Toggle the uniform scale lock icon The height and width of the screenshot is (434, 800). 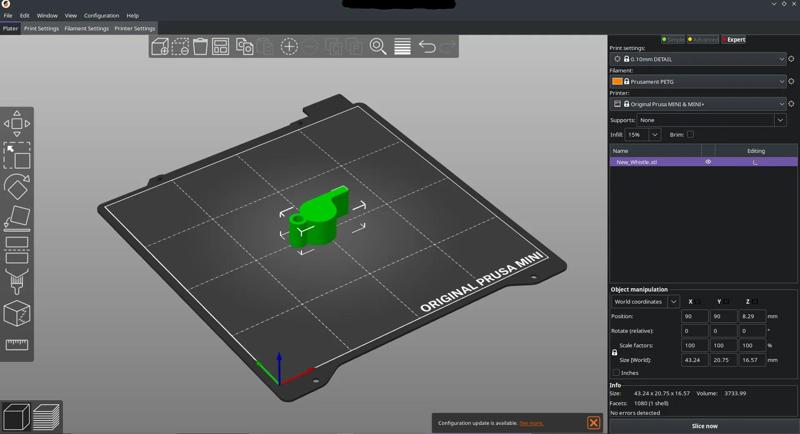point(614,352)
